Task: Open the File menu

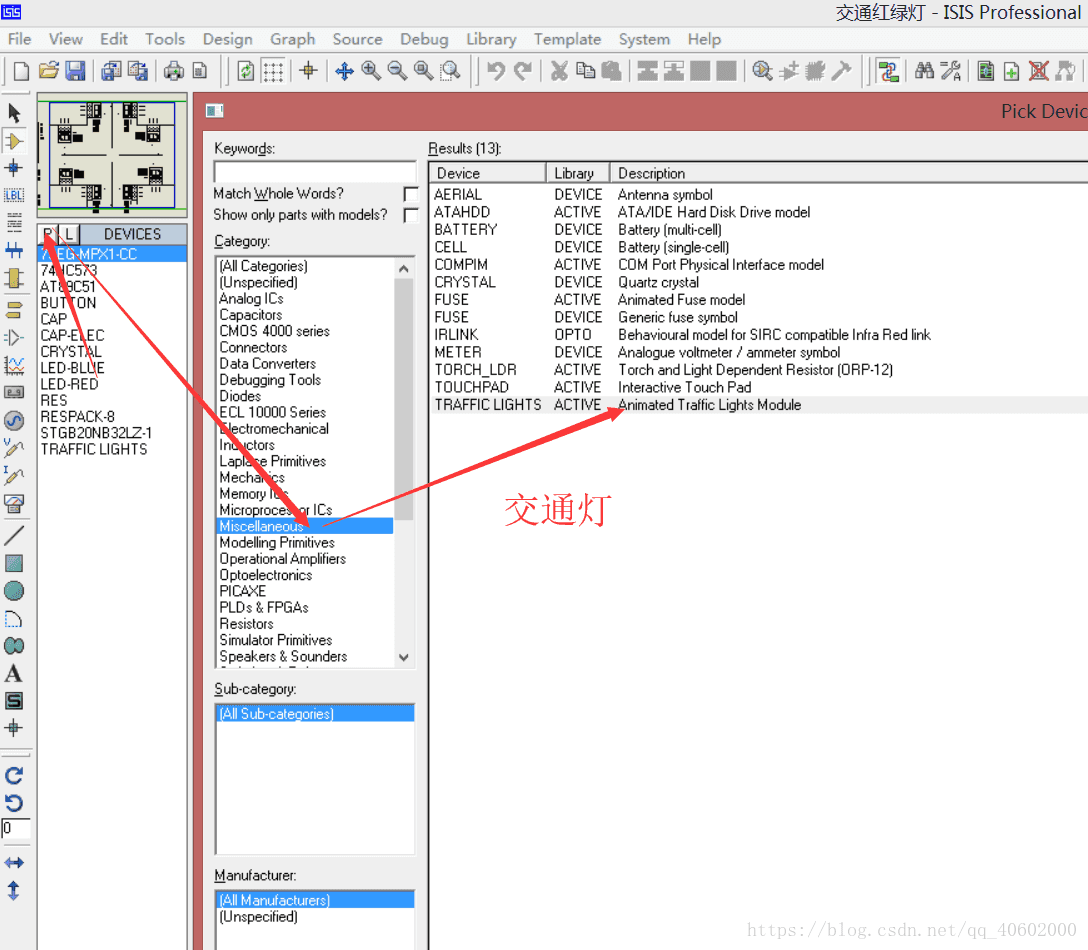Action: tap(19, 40)
